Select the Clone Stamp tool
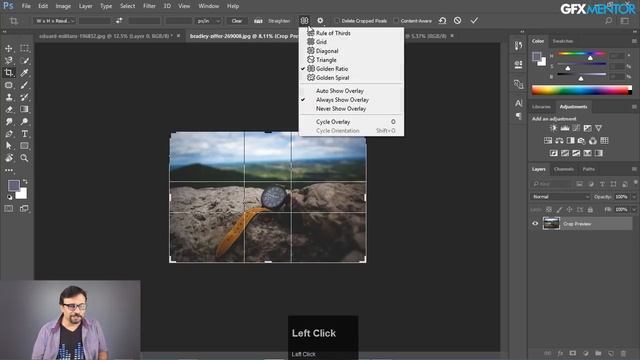 9,97
